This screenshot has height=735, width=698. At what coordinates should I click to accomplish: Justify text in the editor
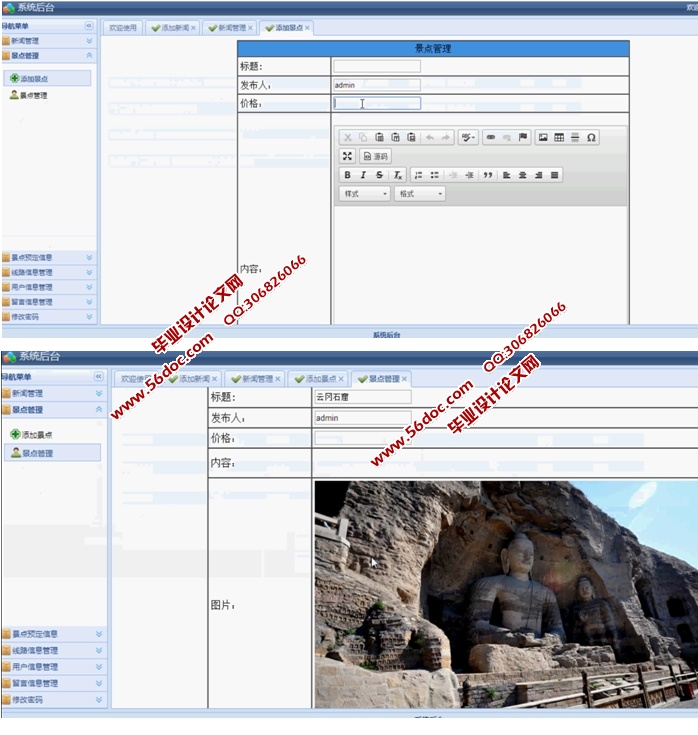point(555,175)
